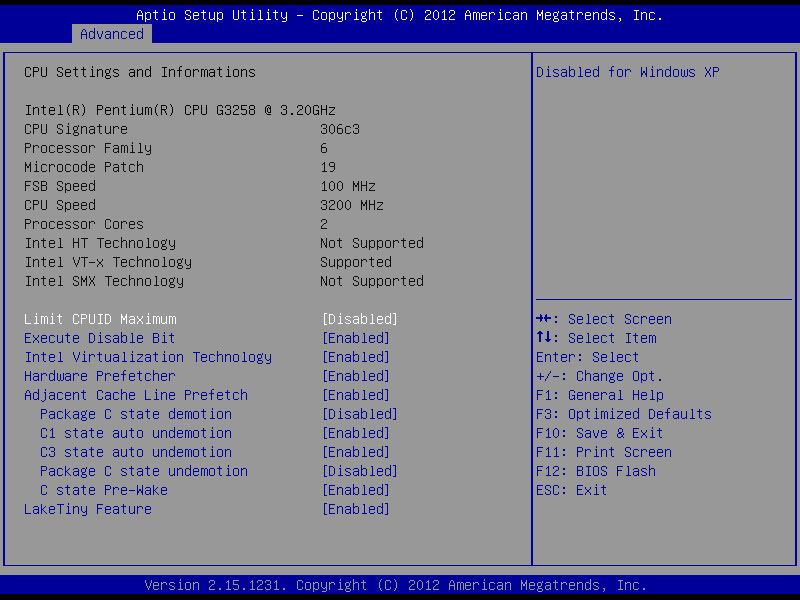Click the Microcode Patch value 19
The image size is (800, 600).
(328, 167)
